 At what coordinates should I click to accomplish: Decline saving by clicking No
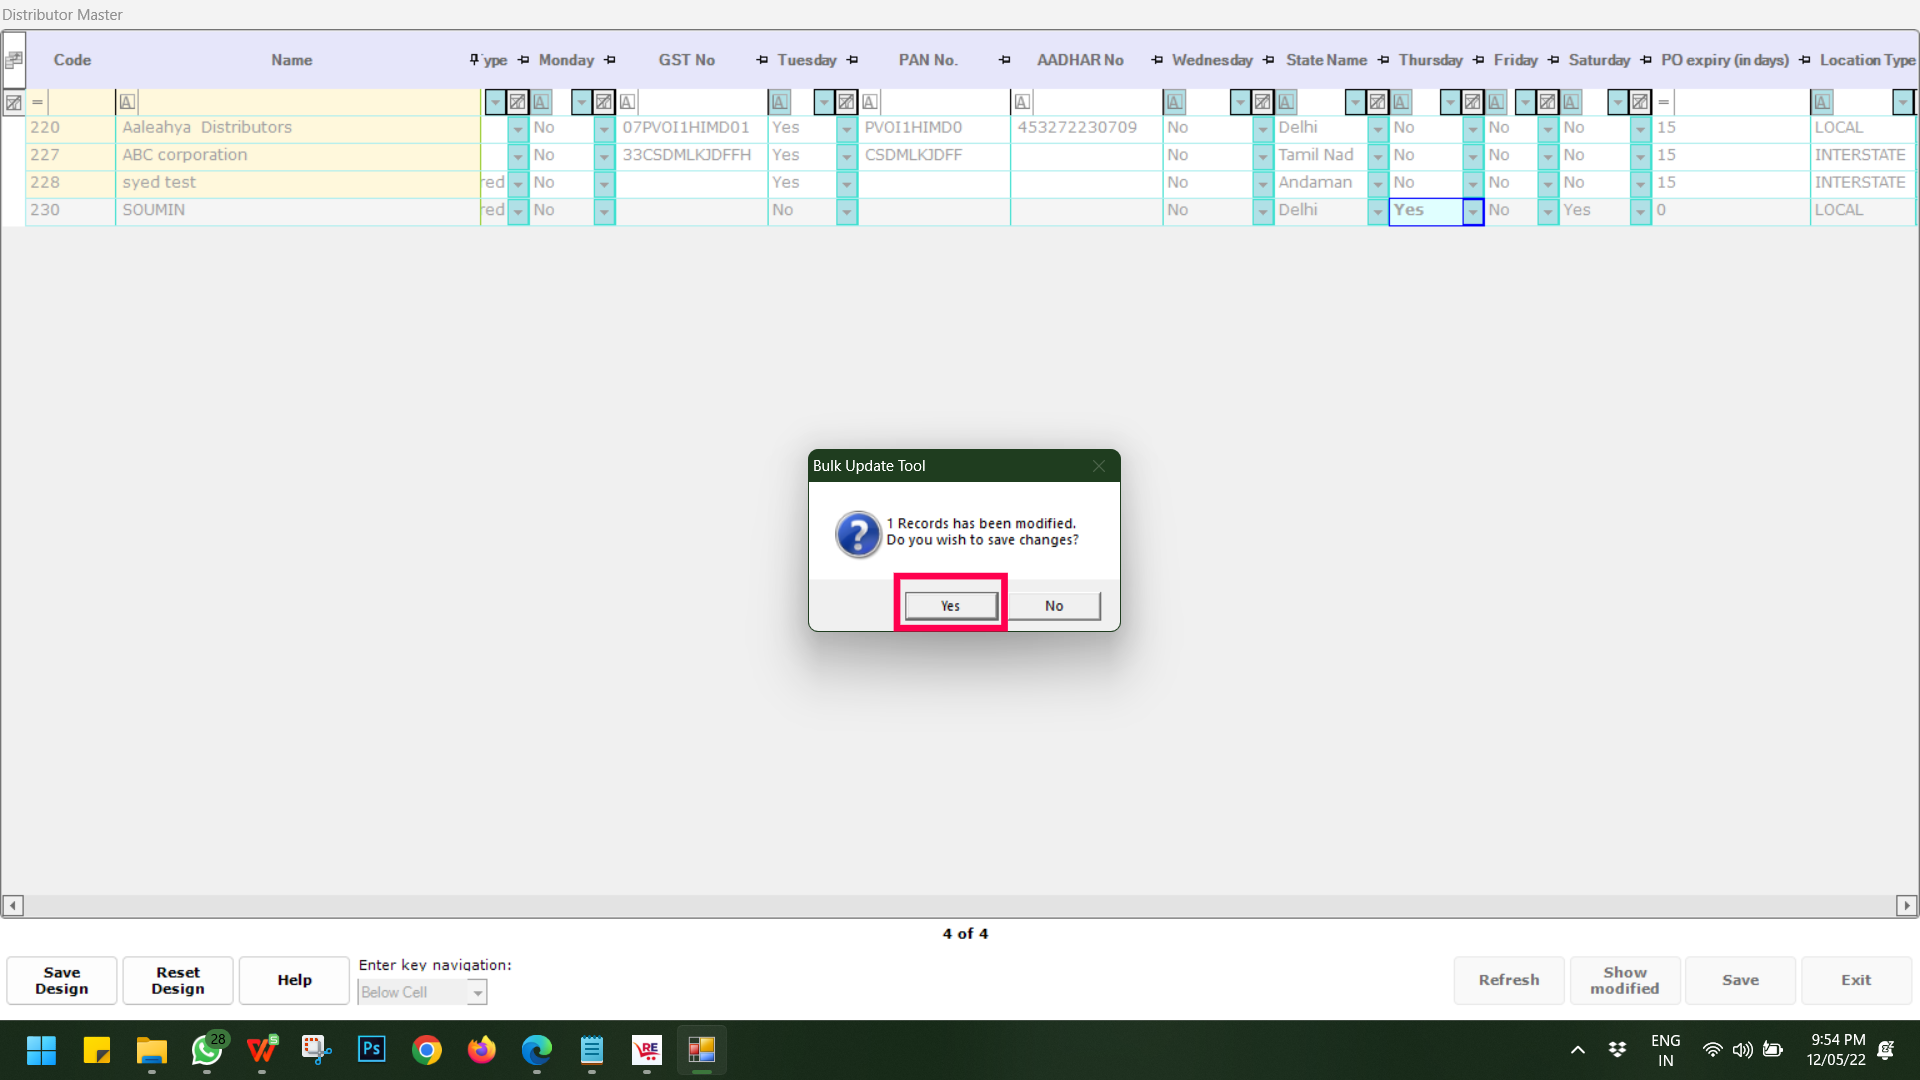click(1054, 606)
